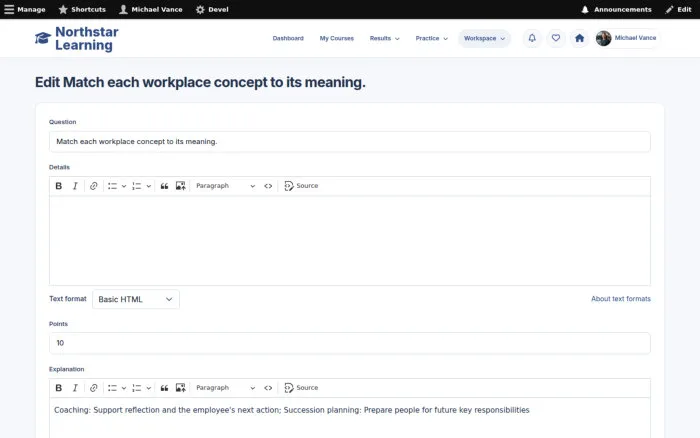The width and height of the screenshot is (700, 438).
Task: Open About text formats link
Action: coord(621,299)
